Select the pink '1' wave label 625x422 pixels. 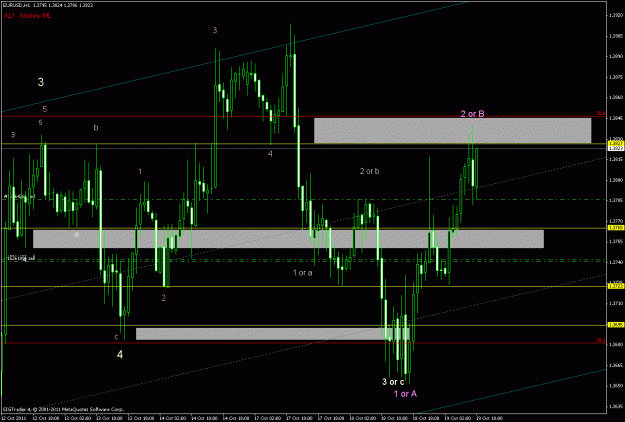click(140, 171)
